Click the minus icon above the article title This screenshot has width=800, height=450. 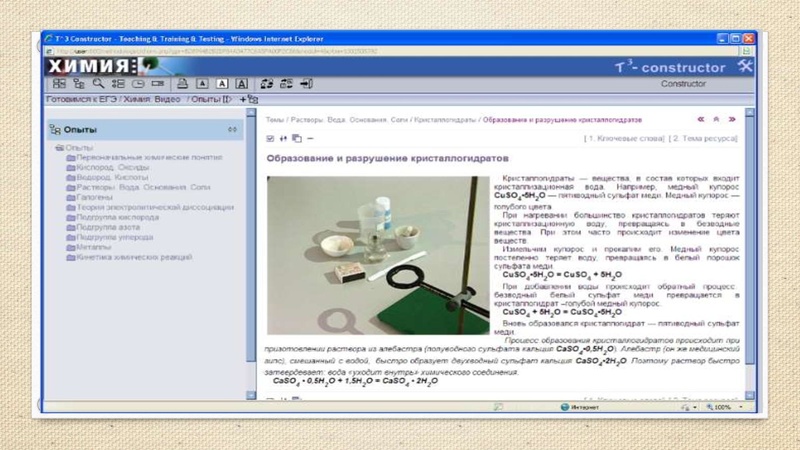(x=310, y=138)
